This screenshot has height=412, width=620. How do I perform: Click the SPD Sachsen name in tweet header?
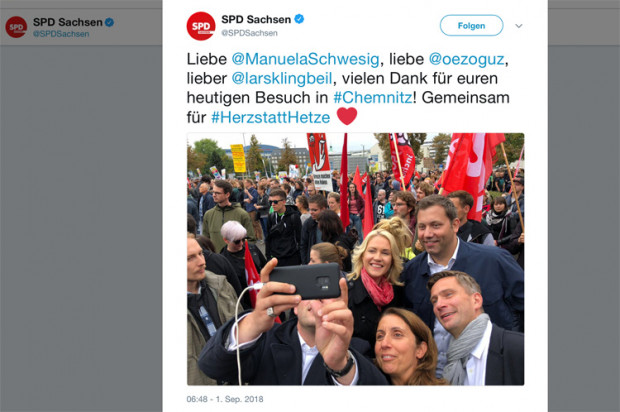coord(256,19)
